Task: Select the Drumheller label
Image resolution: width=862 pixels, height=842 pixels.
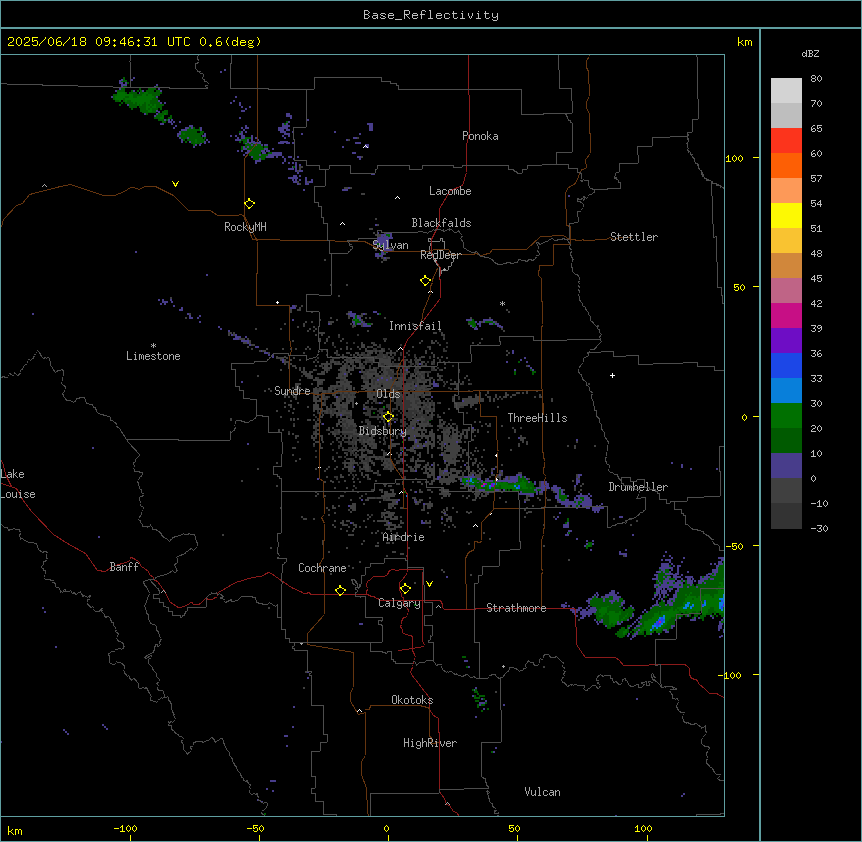Action: pos(638,487)
